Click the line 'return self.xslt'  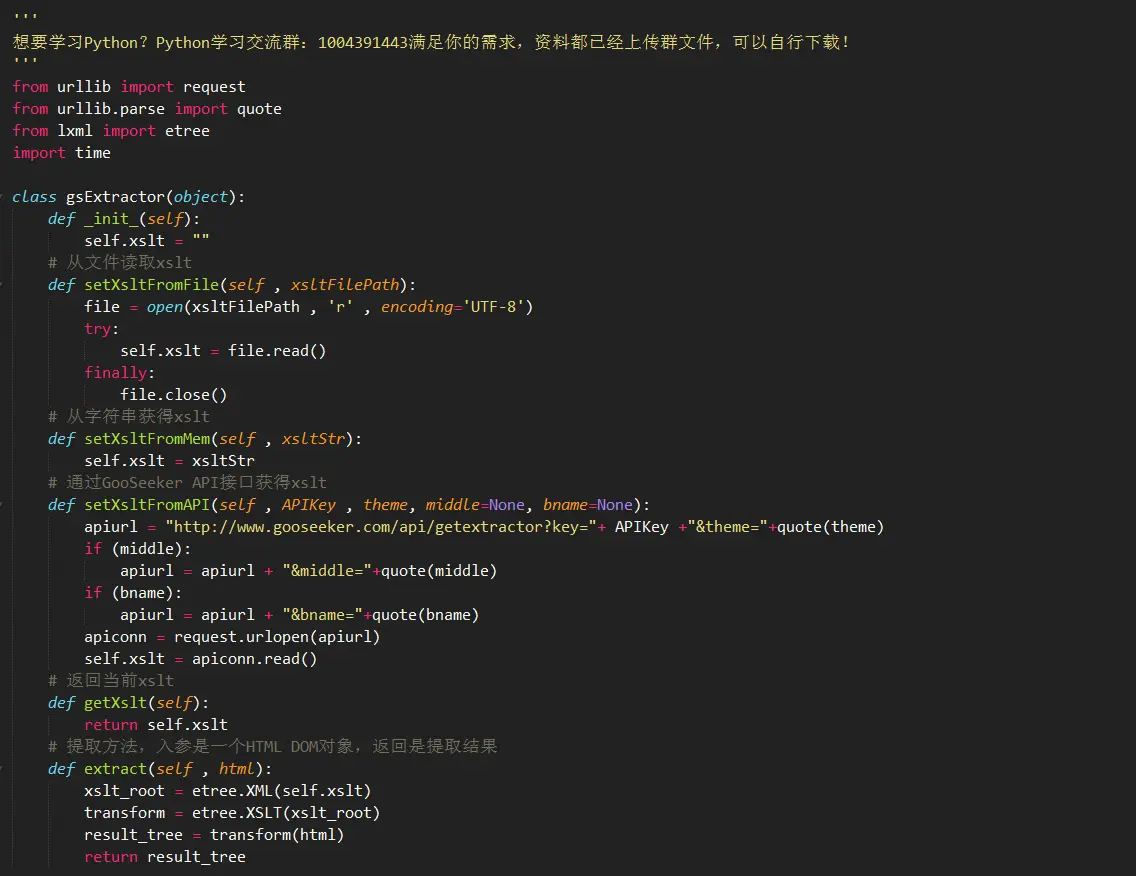pos(156,725)
